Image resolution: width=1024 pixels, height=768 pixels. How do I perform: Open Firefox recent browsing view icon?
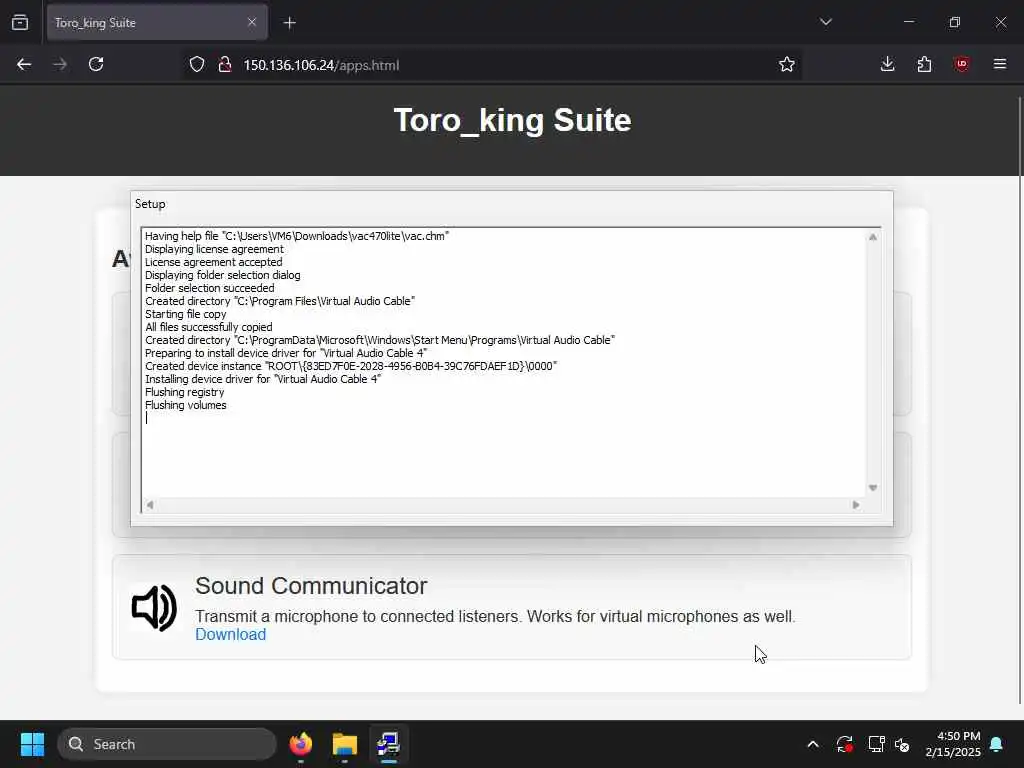coord(20,22)
